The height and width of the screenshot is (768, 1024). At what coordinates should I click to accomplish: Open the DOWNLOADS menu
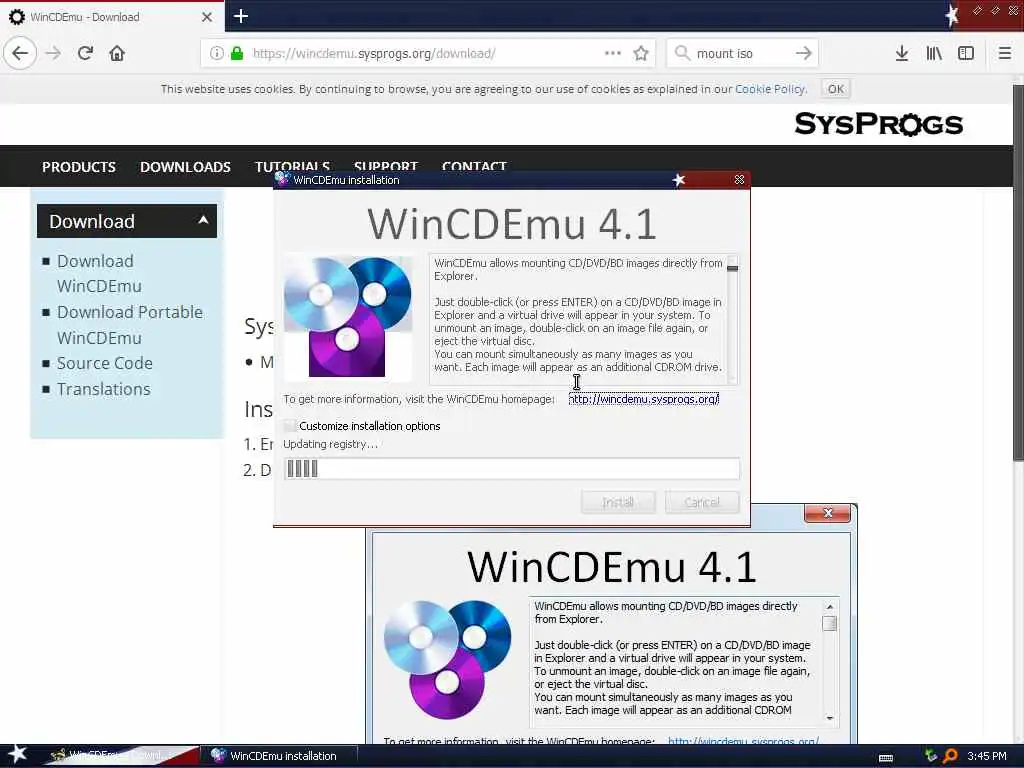point(185,167)
